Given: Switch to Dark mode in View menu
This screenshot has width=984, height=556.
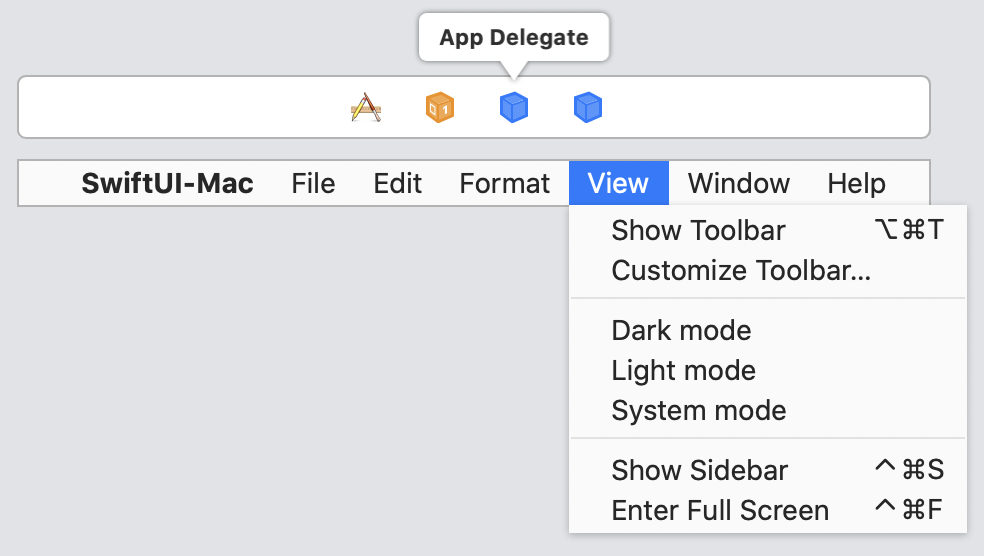Looking at the screenshot, I should tap(681, 331).
